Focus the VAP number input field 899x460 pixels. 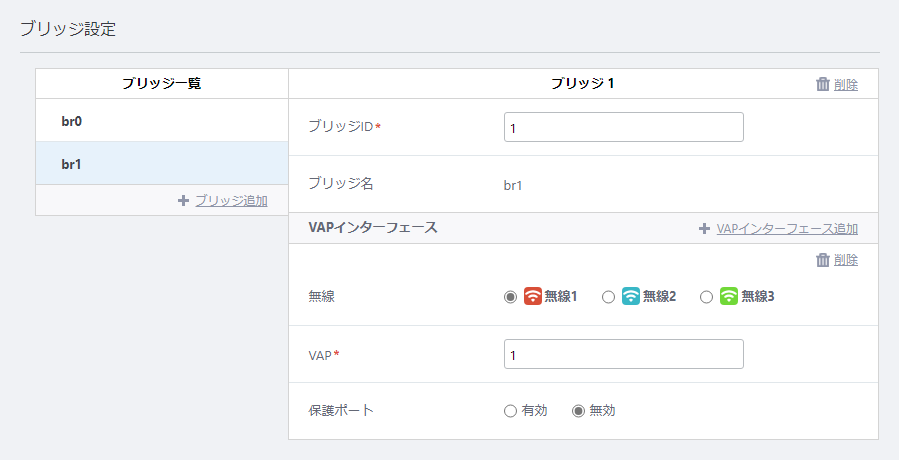tap(624, 354)
